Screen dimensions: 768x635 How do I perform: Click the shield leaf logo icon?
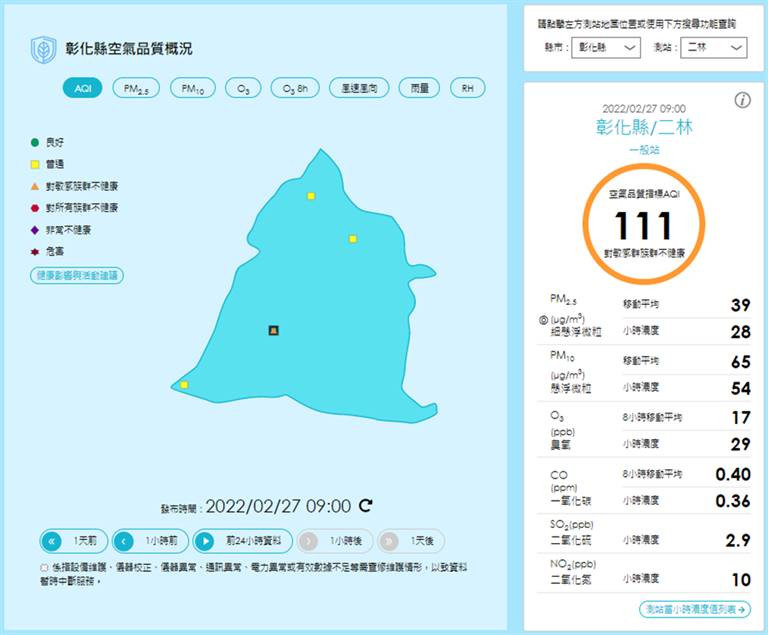pyautogui.click(x=44, y=49)
